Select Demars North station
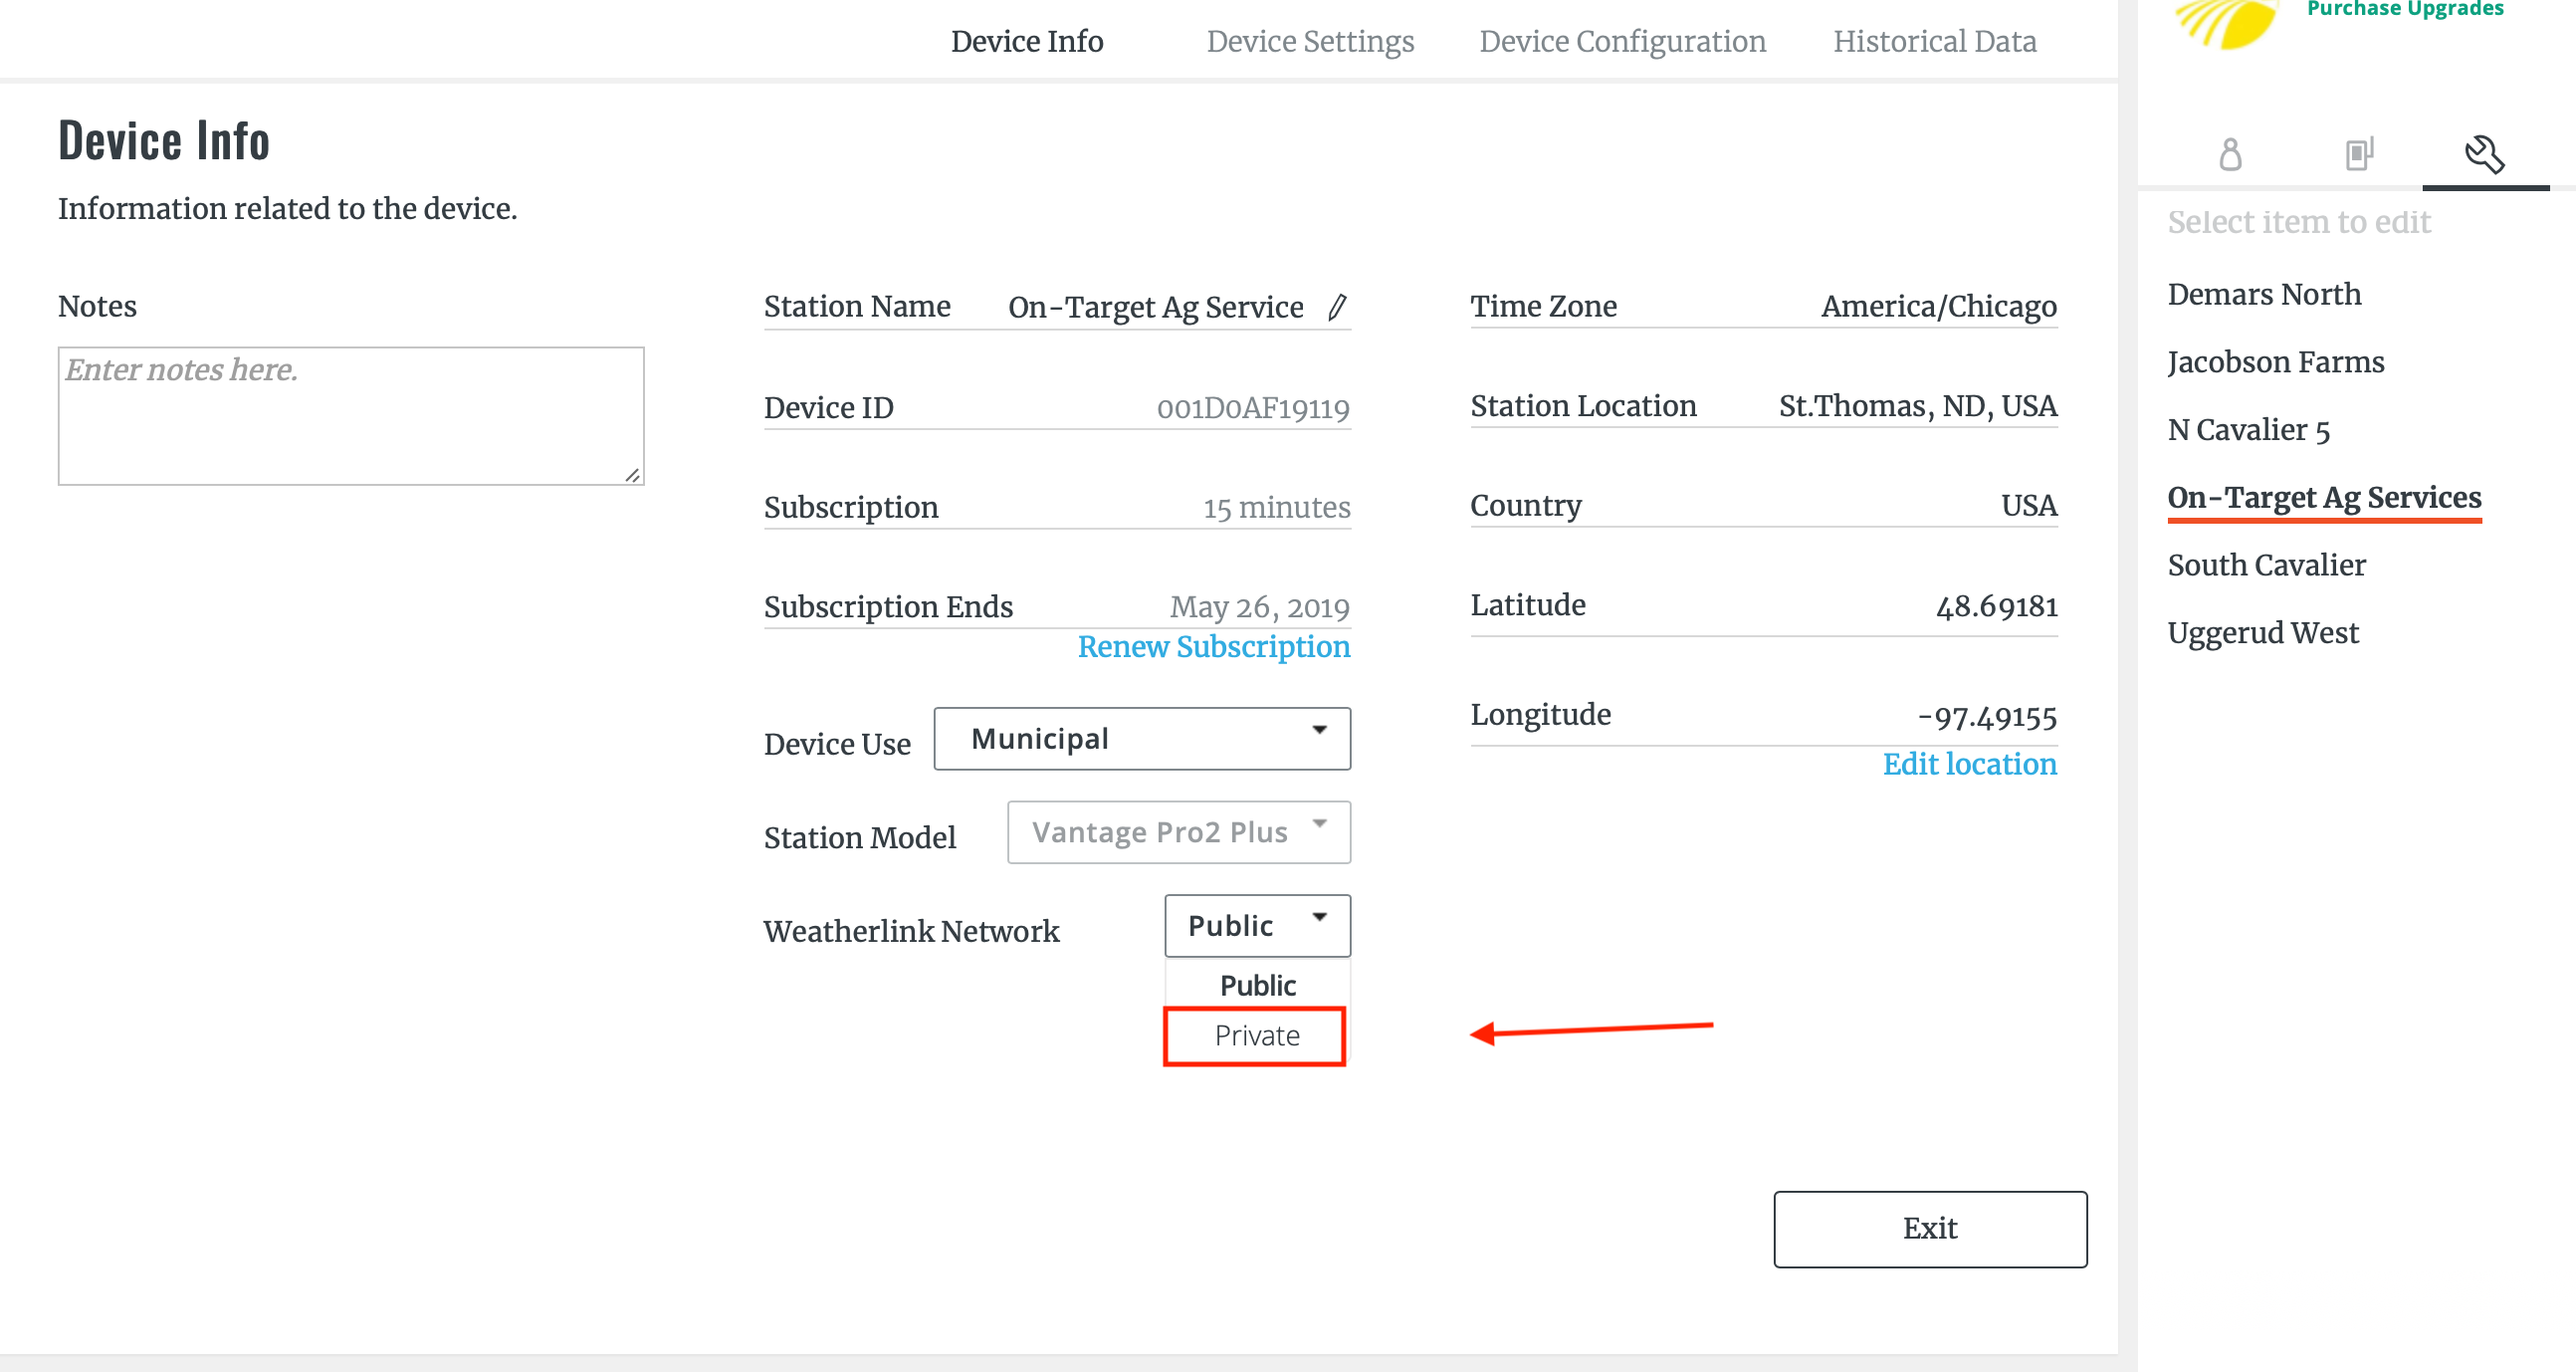The width and height of the screenshot is (2576, 1372). (x=2264, y=294)
